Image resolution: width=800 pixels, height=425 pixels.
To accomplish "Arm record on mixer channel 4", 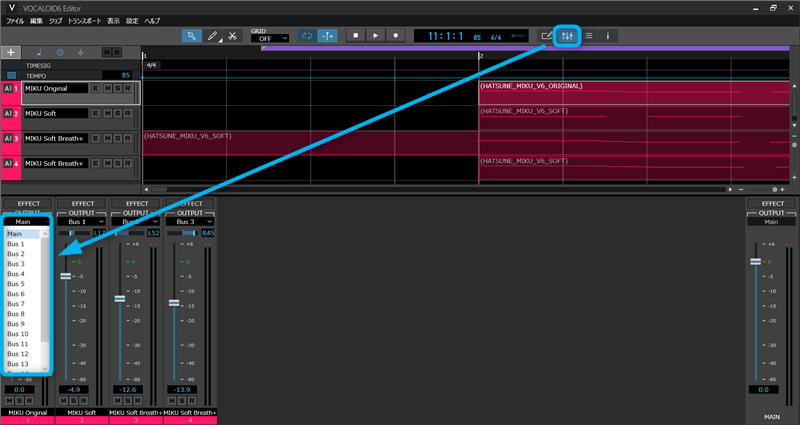I will 191,401.
